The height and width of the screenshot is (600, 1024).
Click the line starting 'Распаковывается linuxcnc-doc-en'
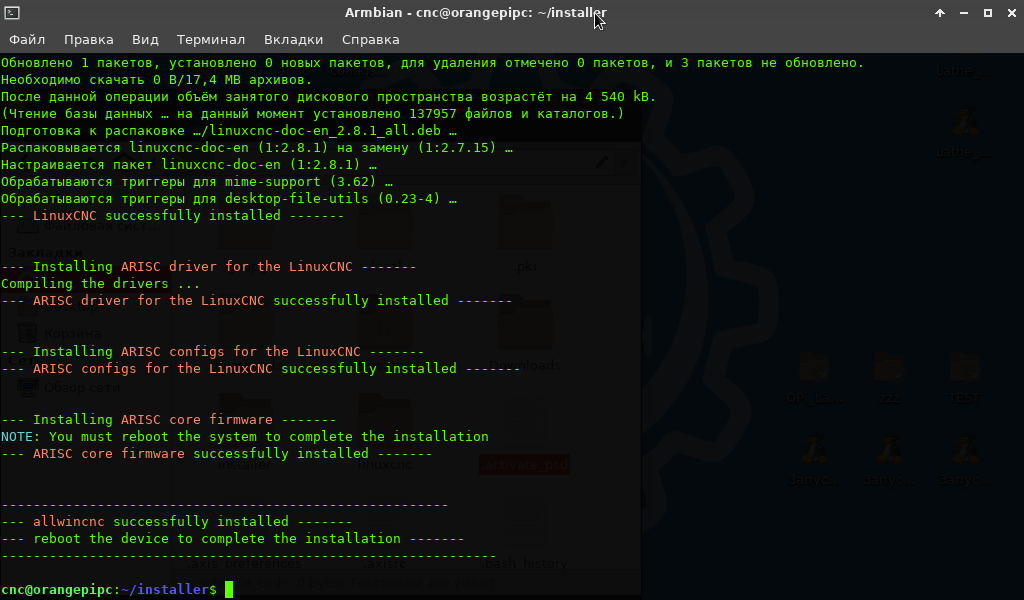tap(257, 148)
